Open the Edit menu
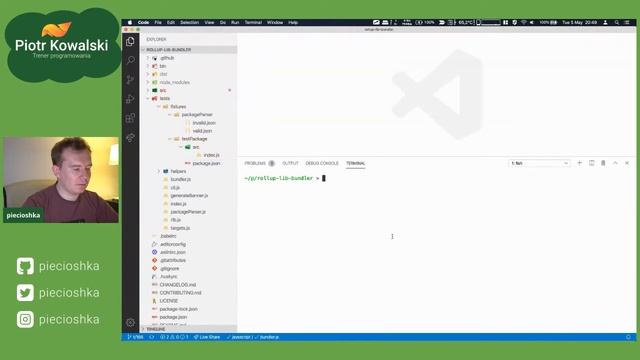 tap(171, 22)
